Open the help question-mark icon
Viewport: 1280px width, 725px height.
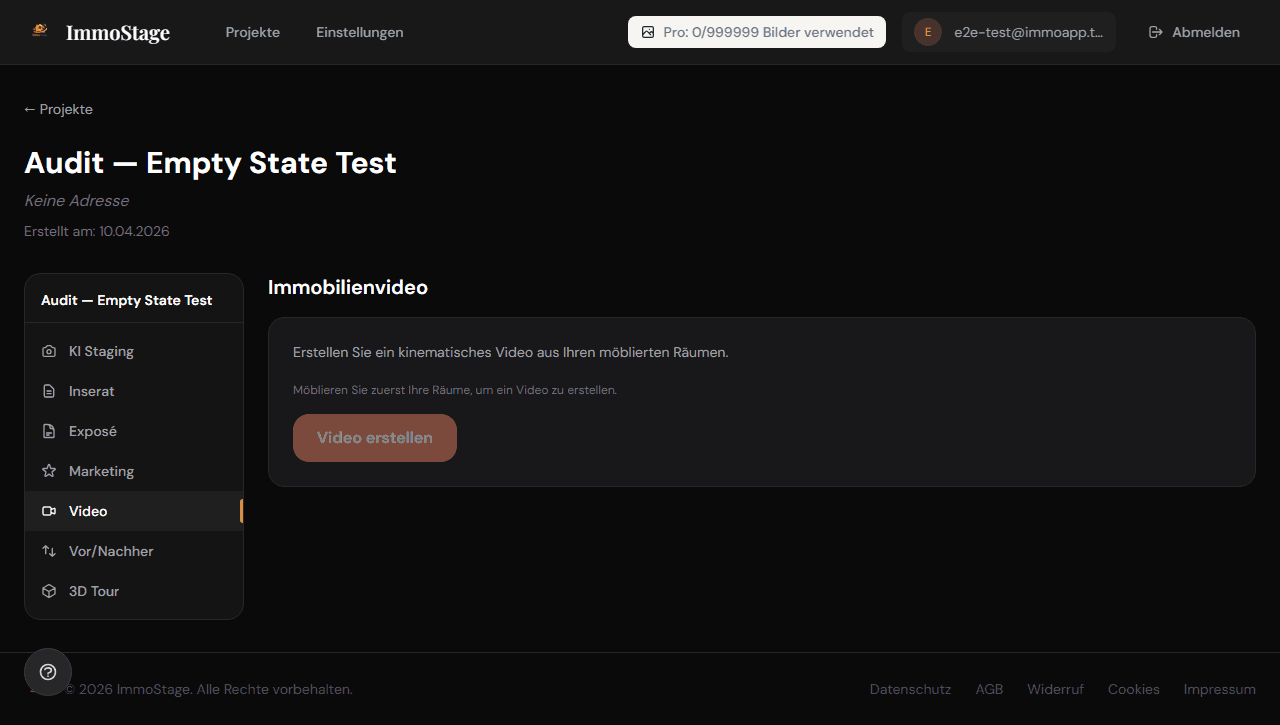pyautogui.click(x=47, y=672)
